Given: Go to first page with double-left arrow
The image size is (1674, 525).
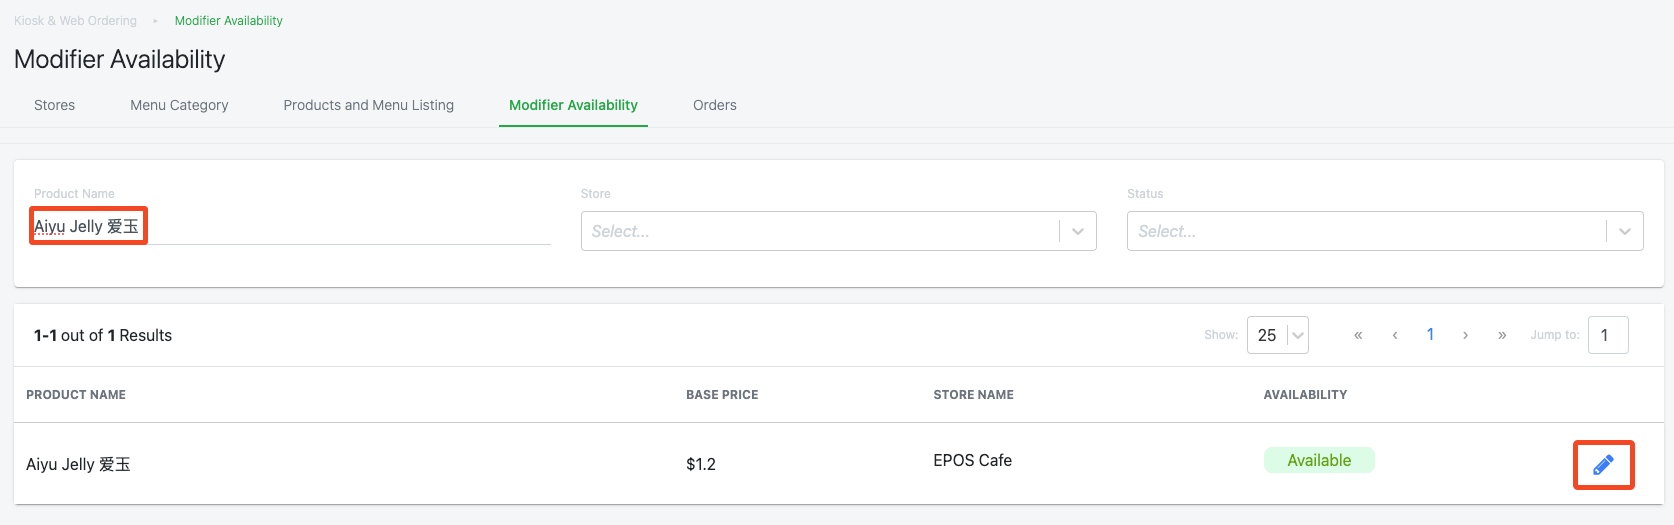Looking at the screenshot, I should [x=1358, y=335].
